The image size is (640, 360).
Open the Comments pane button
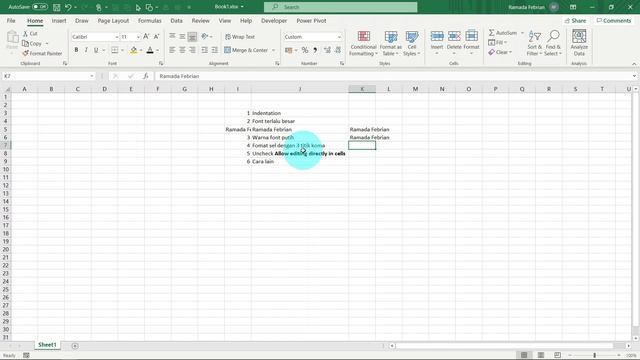[613, 20]
